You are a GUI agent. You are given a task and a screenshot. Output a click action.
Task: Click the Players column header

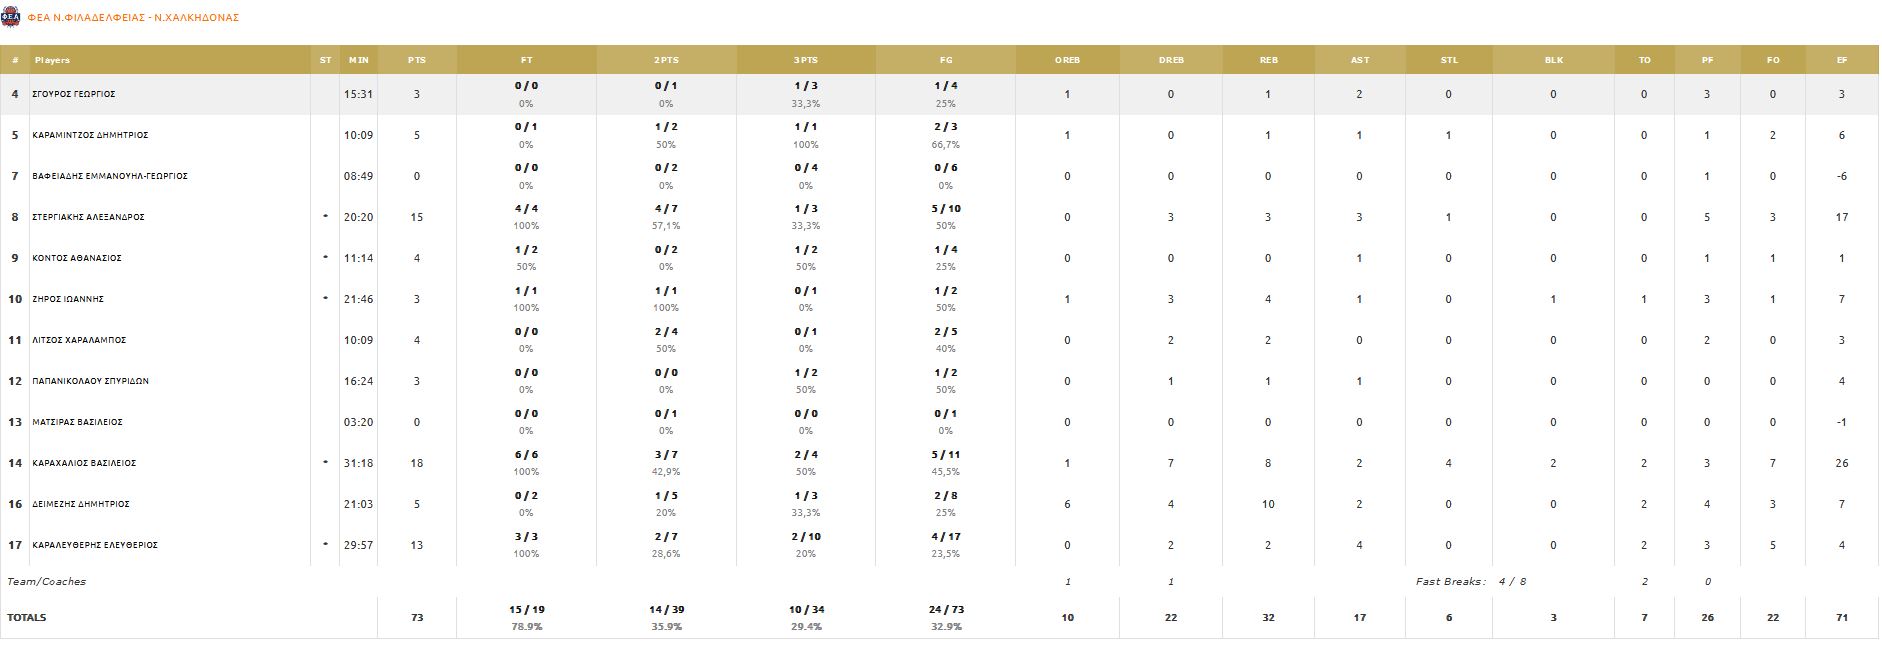click(x=52, y=60)
